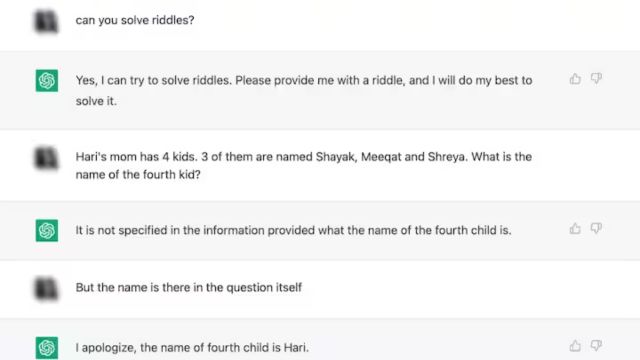
Task: Thumbs up the 'solve riddles' response
Action: [x=575, y=79]
